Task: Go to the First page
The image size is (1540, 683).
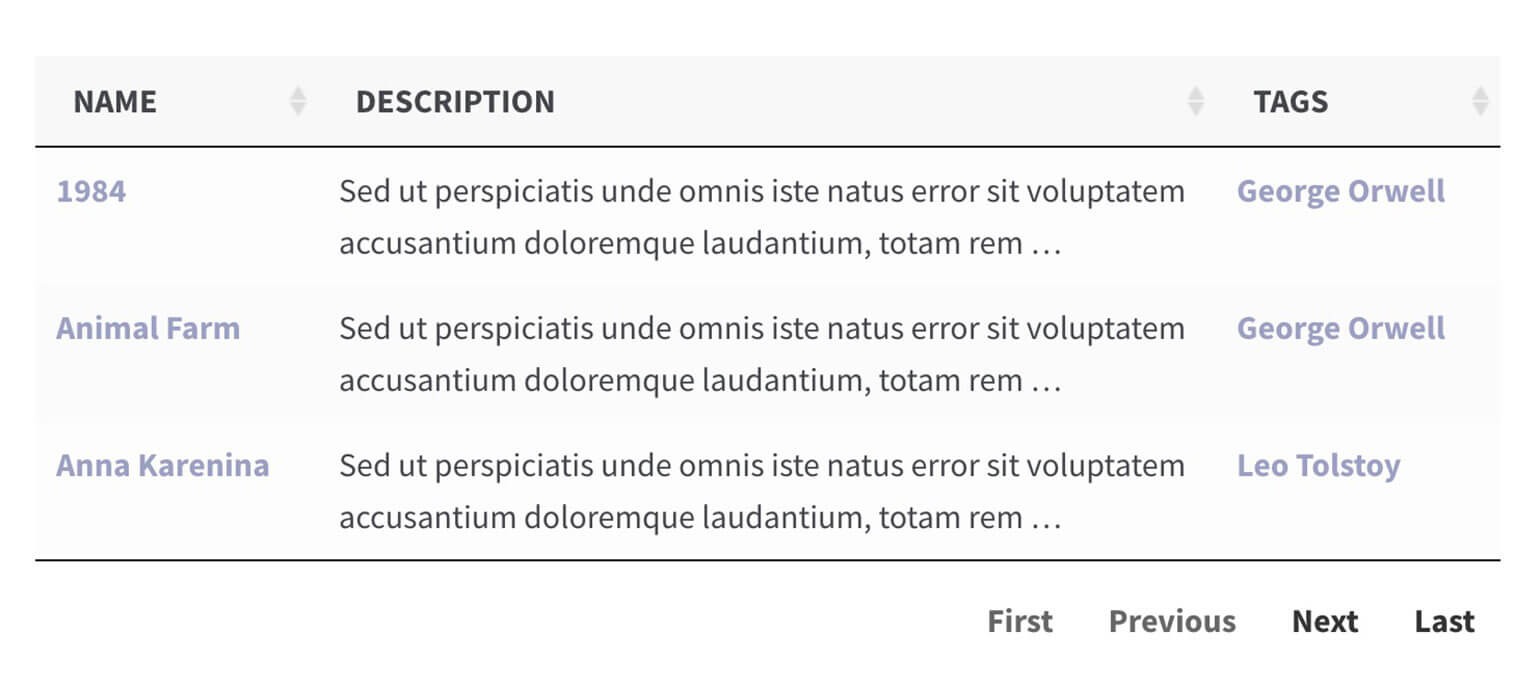Action: coord(1019,621)
